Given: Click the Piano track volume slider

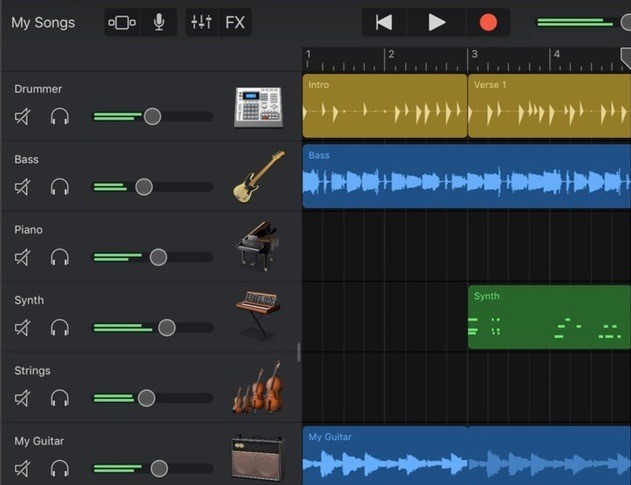Looking at the screenshot, I should (158, 257).
